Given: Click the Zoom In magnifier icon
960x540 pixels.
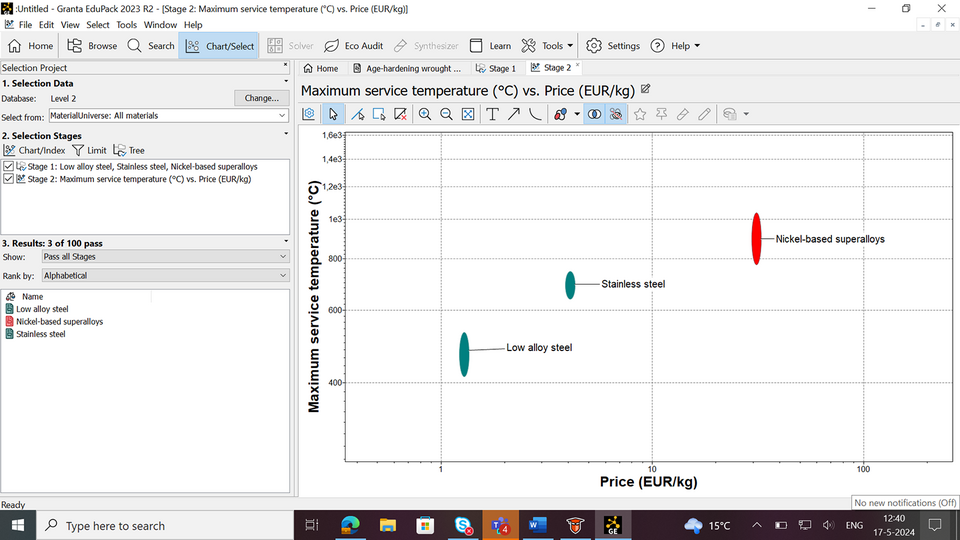Looking at the screenshot, I should pos(425,114).
